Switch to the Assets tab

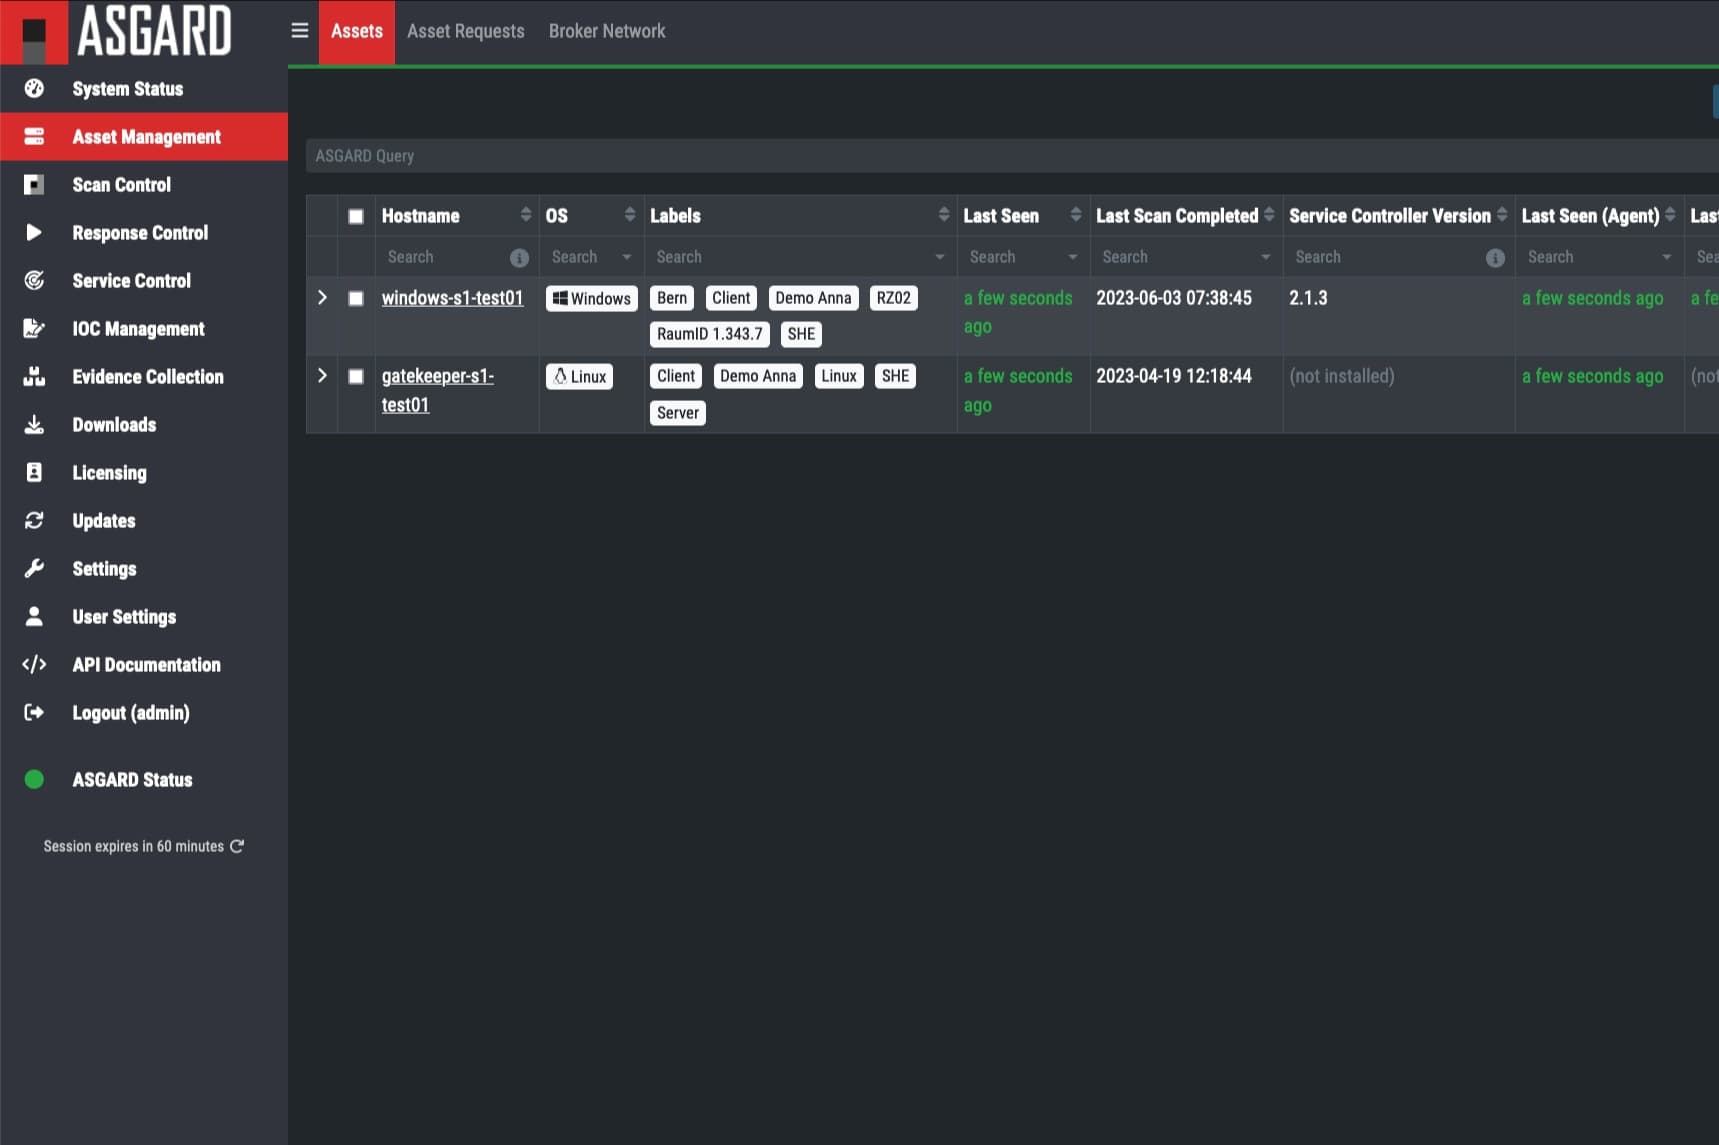click(357, 31)
